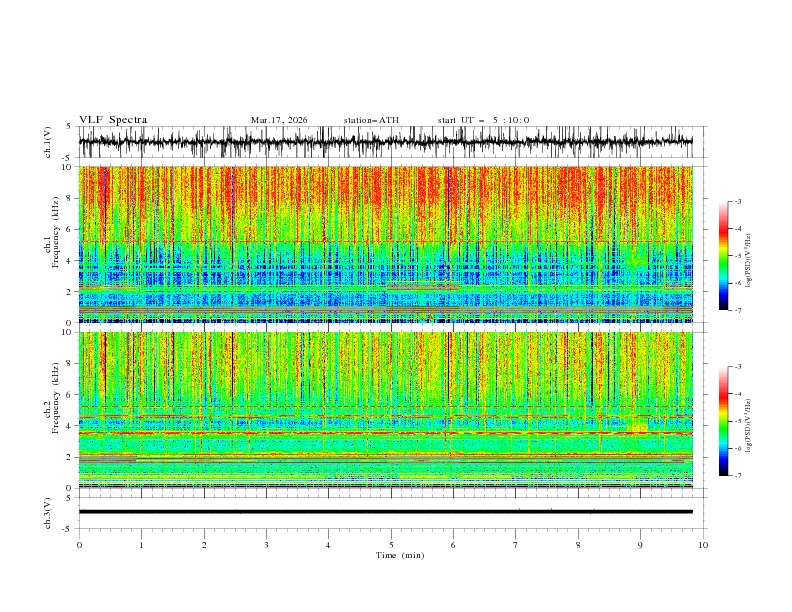Click inside the ch.1 spectrogram panel
792x612 pixels.
(x=385, y=244)
